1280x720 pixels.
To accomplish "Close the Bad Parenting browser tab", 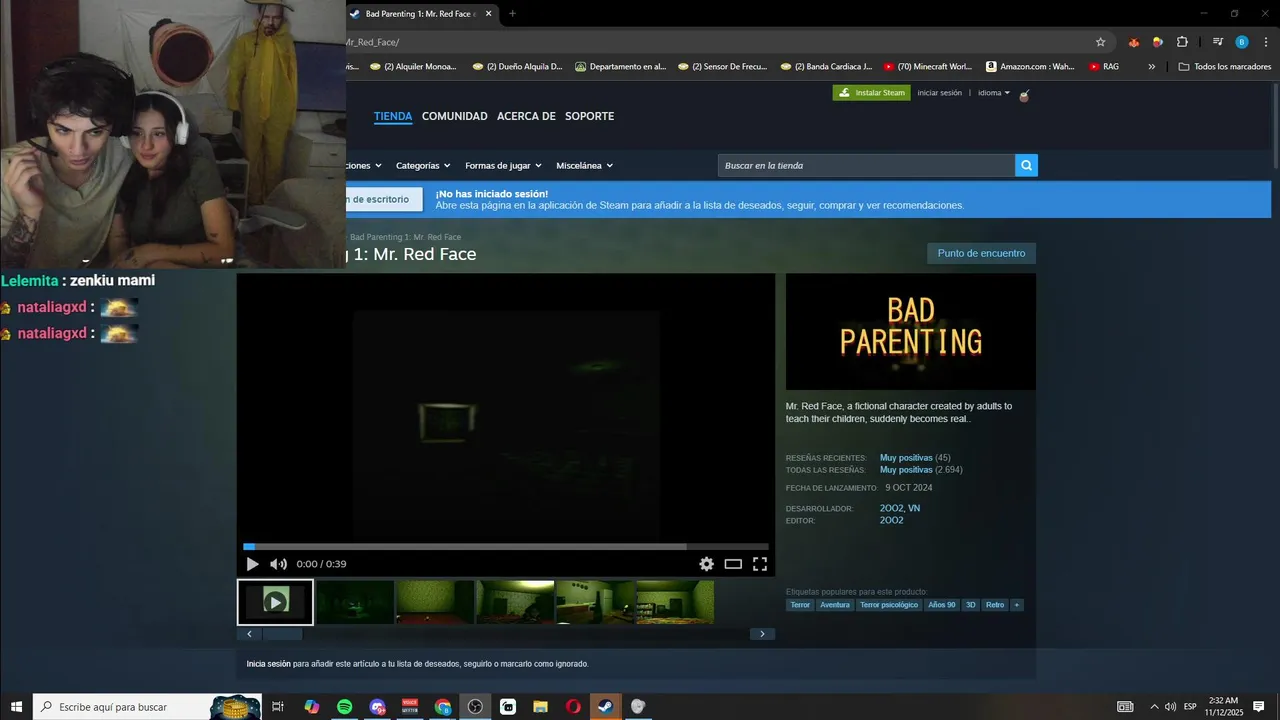I will click(488, 14).
